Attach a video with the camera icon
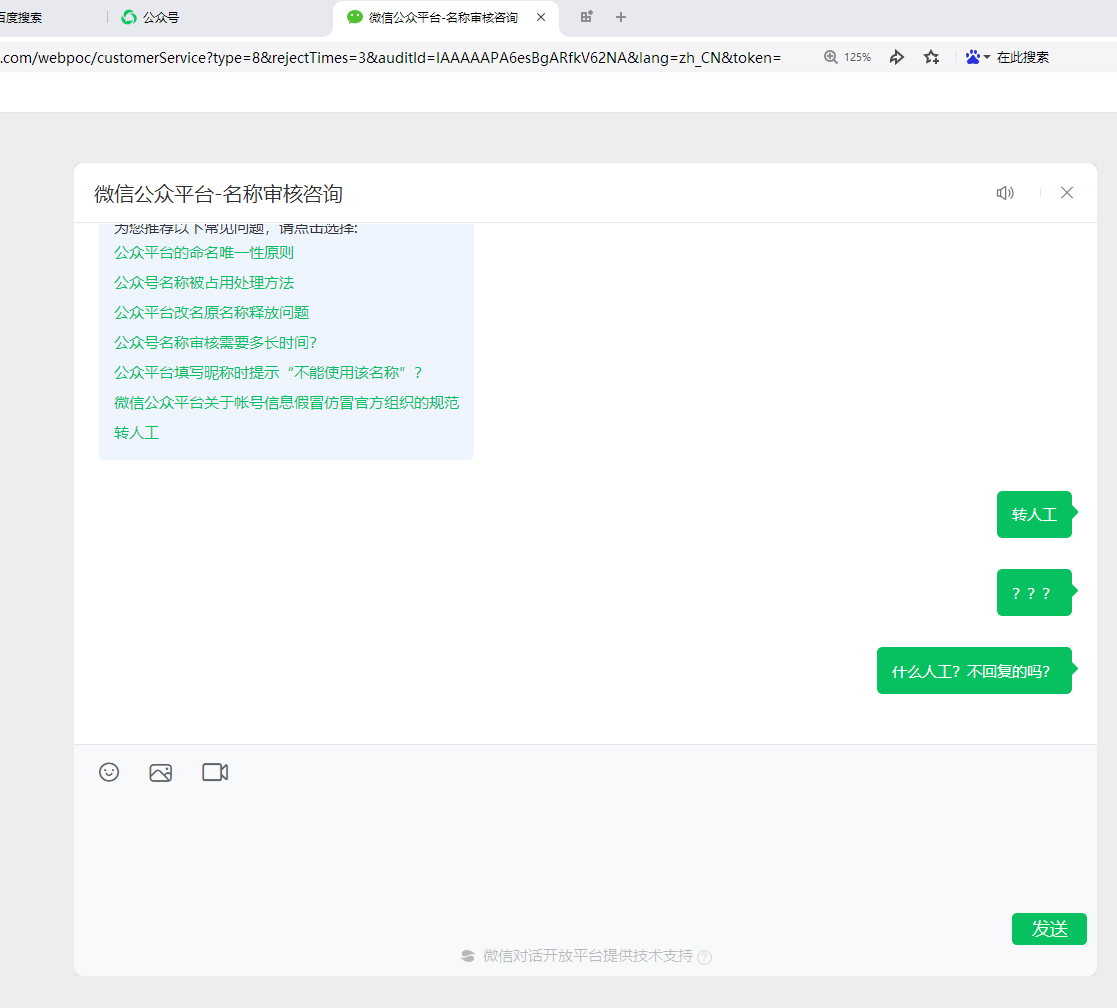Image resolution: width=1117 pixels, height=1008 pixels. 215,772
